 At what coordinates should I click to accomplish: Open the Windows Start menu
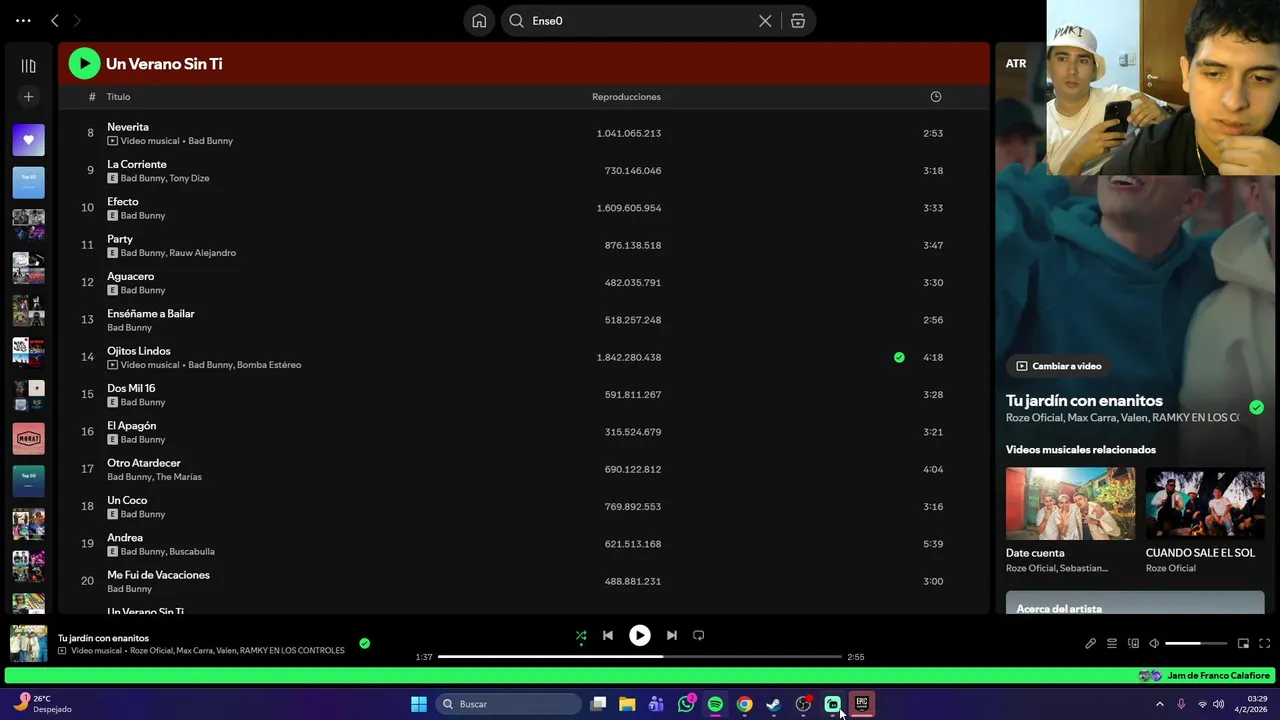[x=419, y=704]
